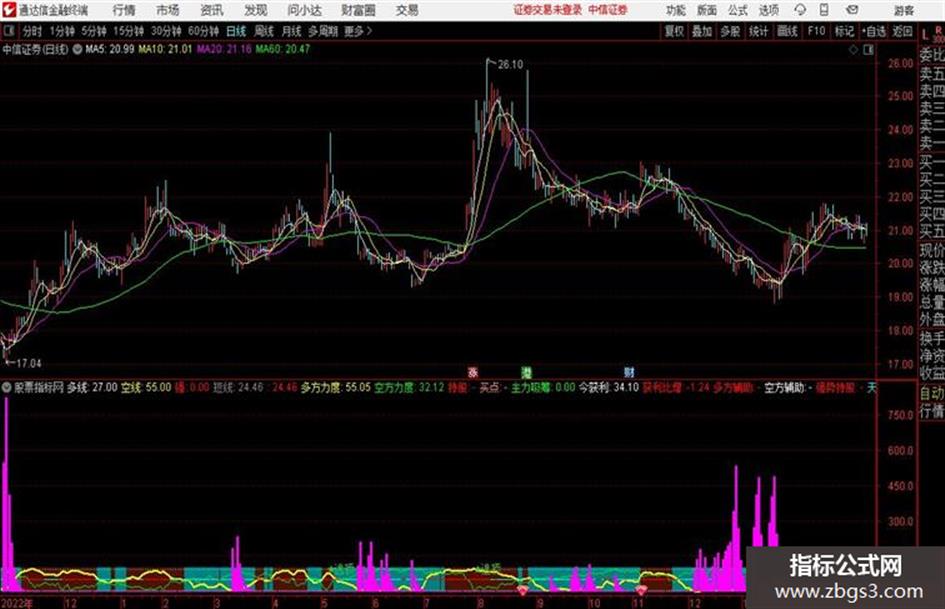Open the 多周期 multi-period view
The height and width of the screenshot is (609, 945).
(x=323, y=31)
